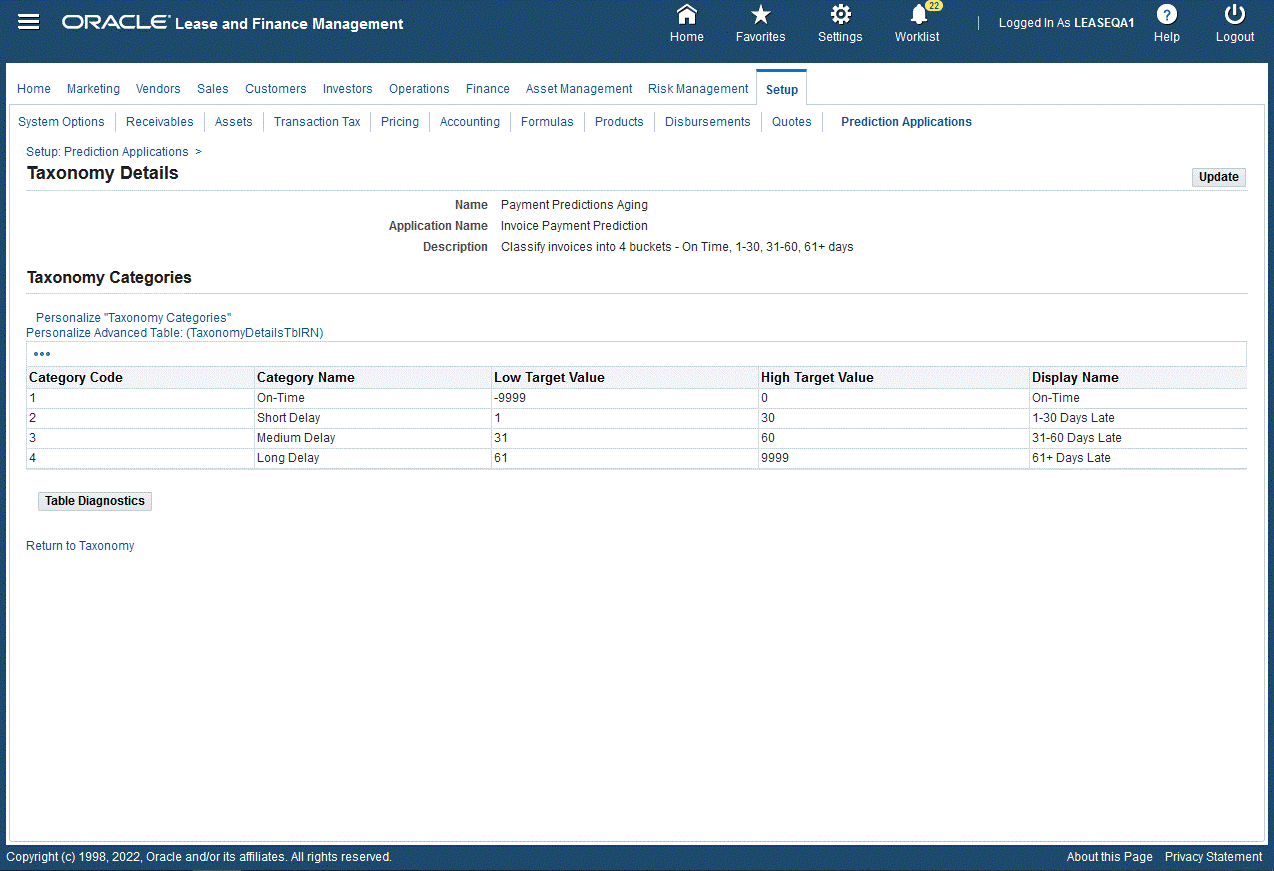Select the Operations tab
The width and height of the screenshot is (1274, 871).
click(x=419, y=89)
